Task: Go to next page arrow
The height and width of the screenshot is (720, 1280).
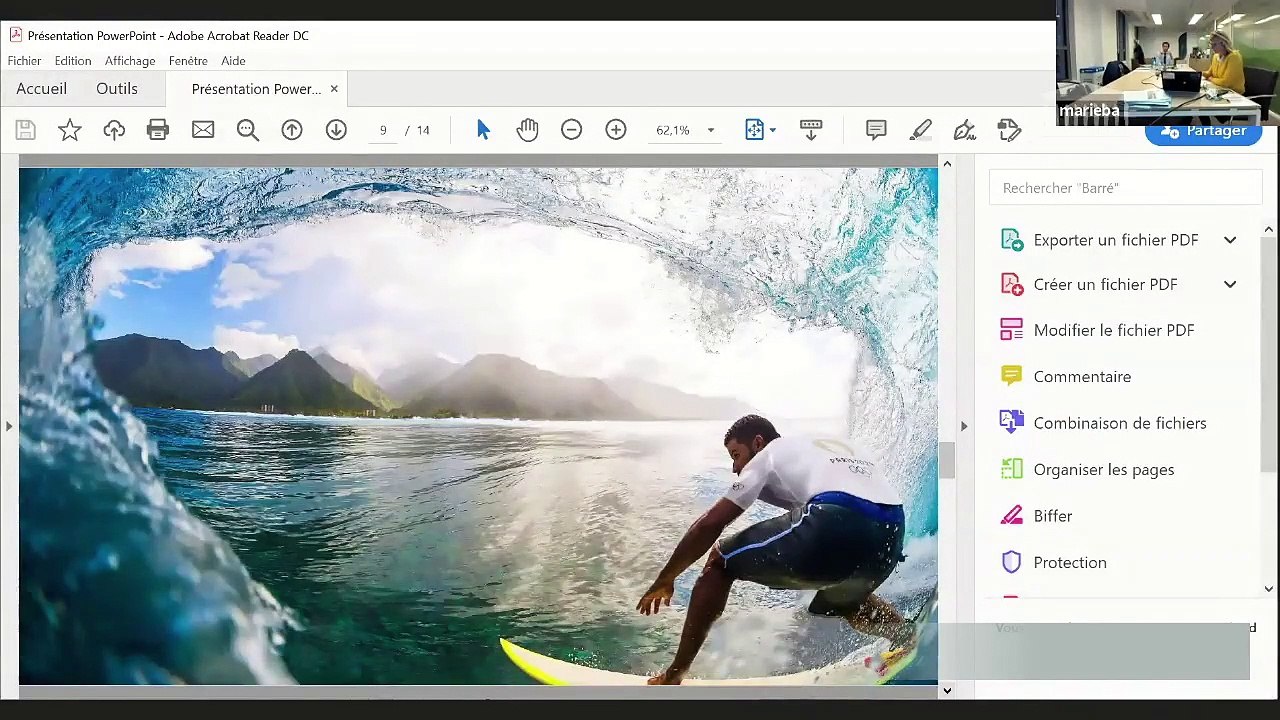Action: (x=336, y=130)
